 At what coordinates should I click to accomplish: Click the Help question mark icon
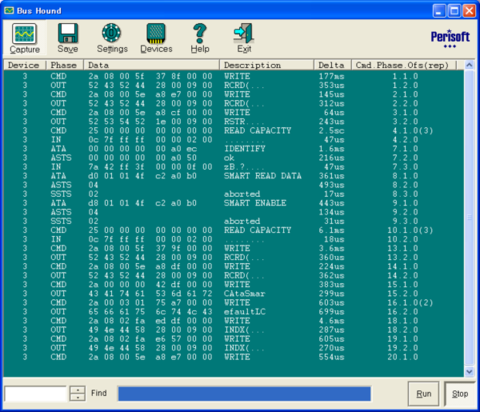(200, 33)
